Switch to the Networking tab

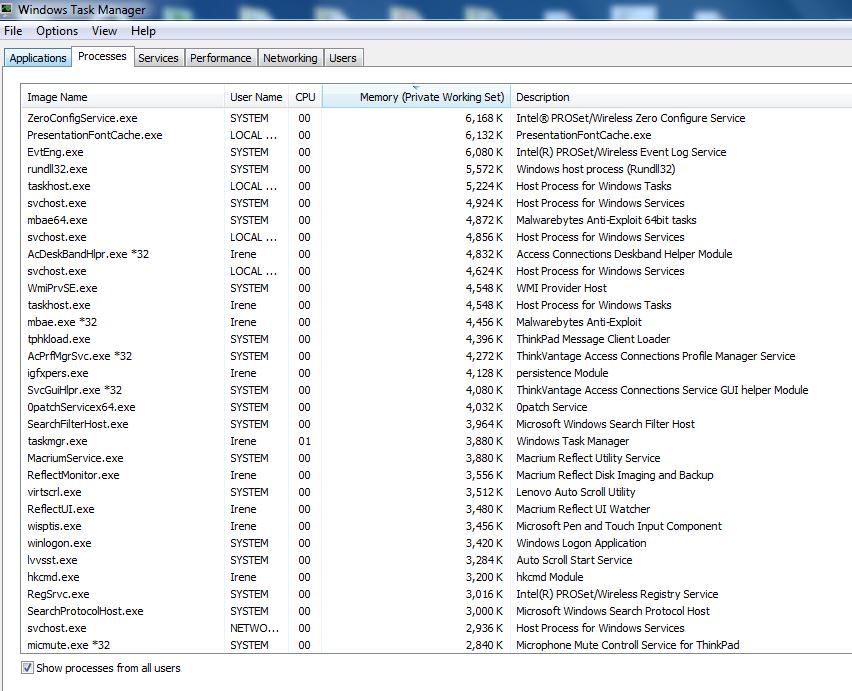pos(290,58)
